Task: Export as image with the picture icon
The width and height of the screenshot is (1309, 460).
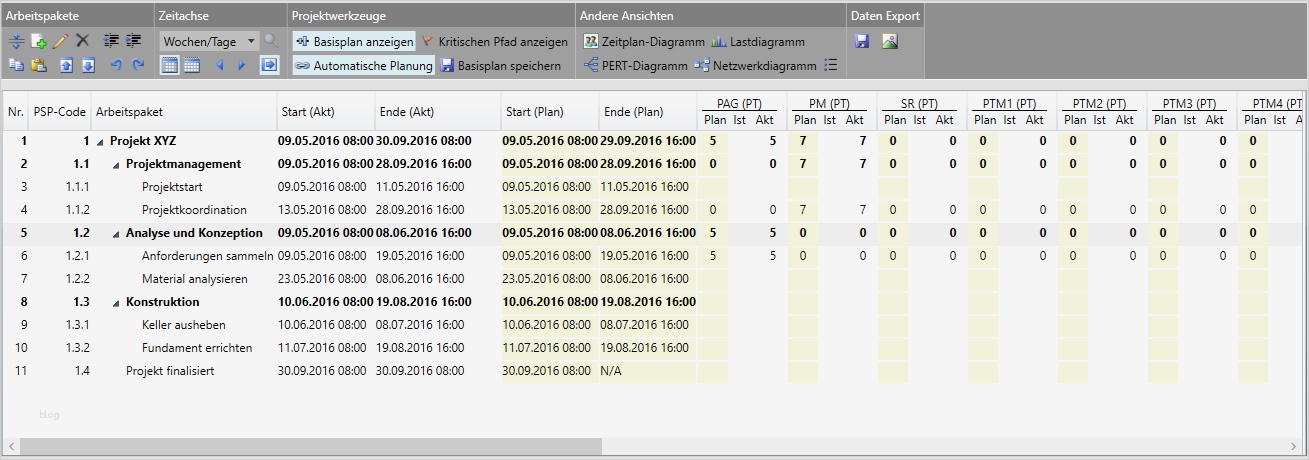Action: pos(890,42)
